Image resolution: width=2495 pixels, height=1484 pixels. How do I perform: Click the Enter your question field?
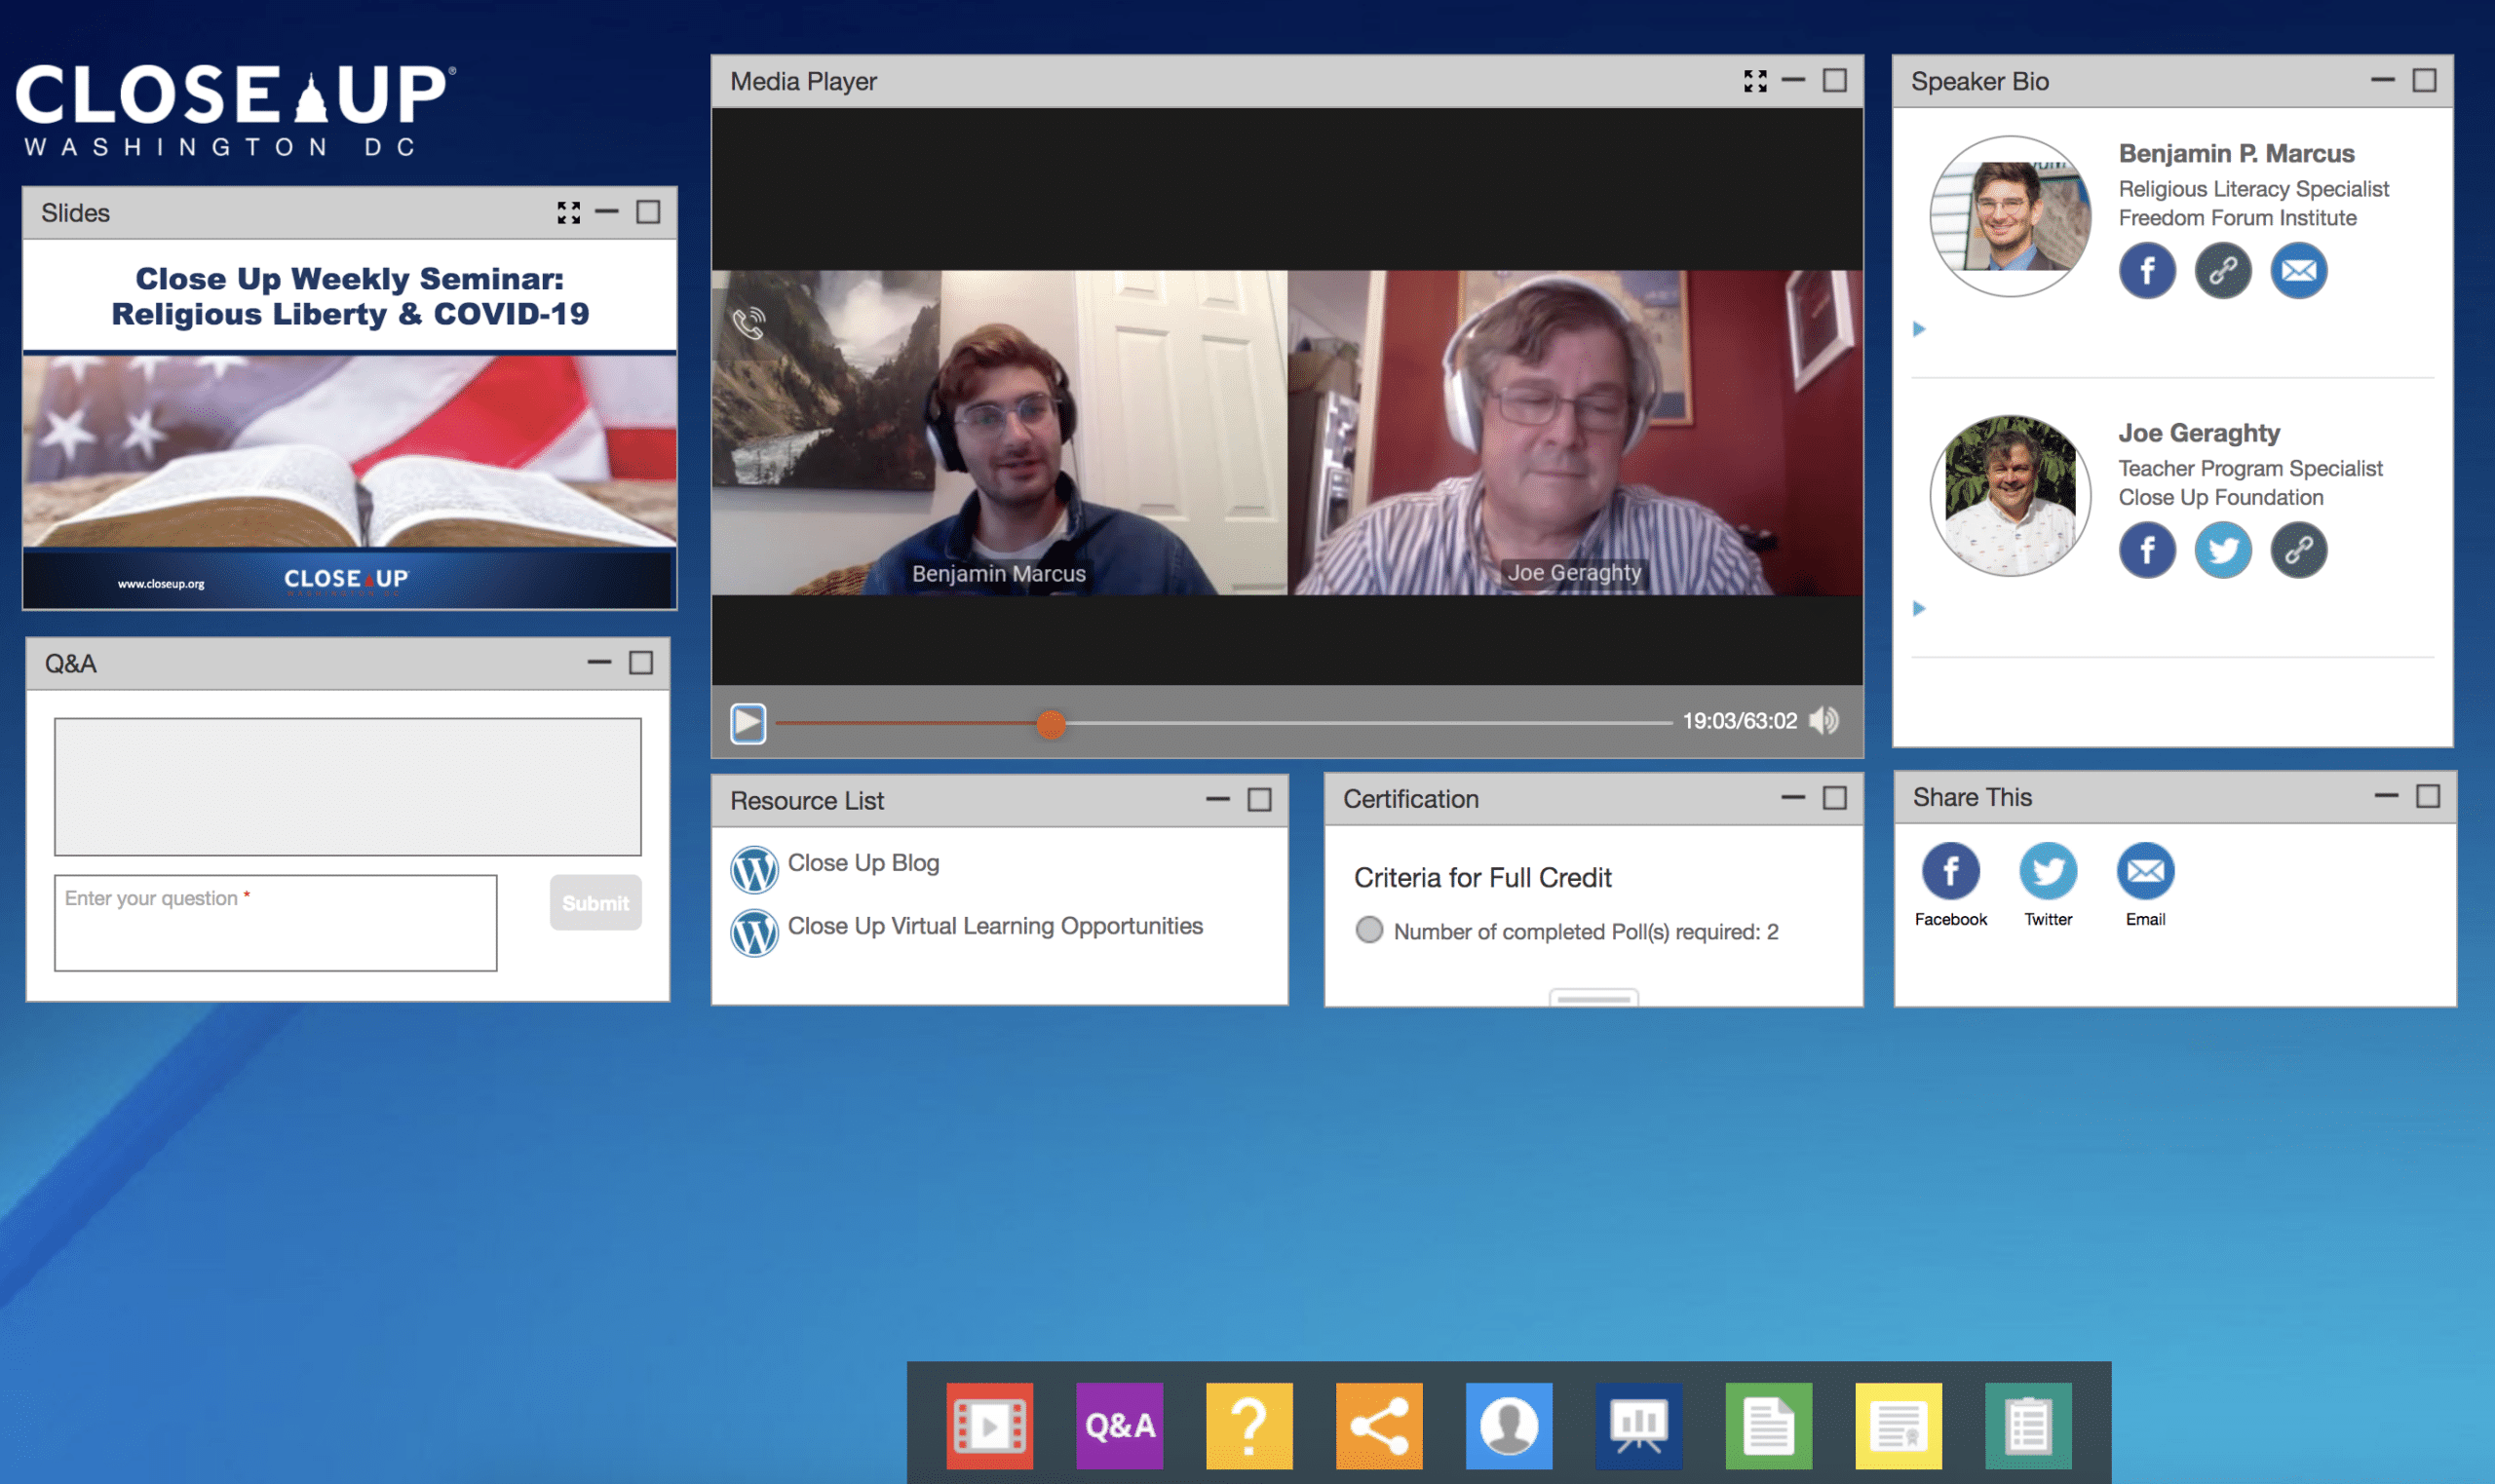pyautogui.click(x=276, y=923)
